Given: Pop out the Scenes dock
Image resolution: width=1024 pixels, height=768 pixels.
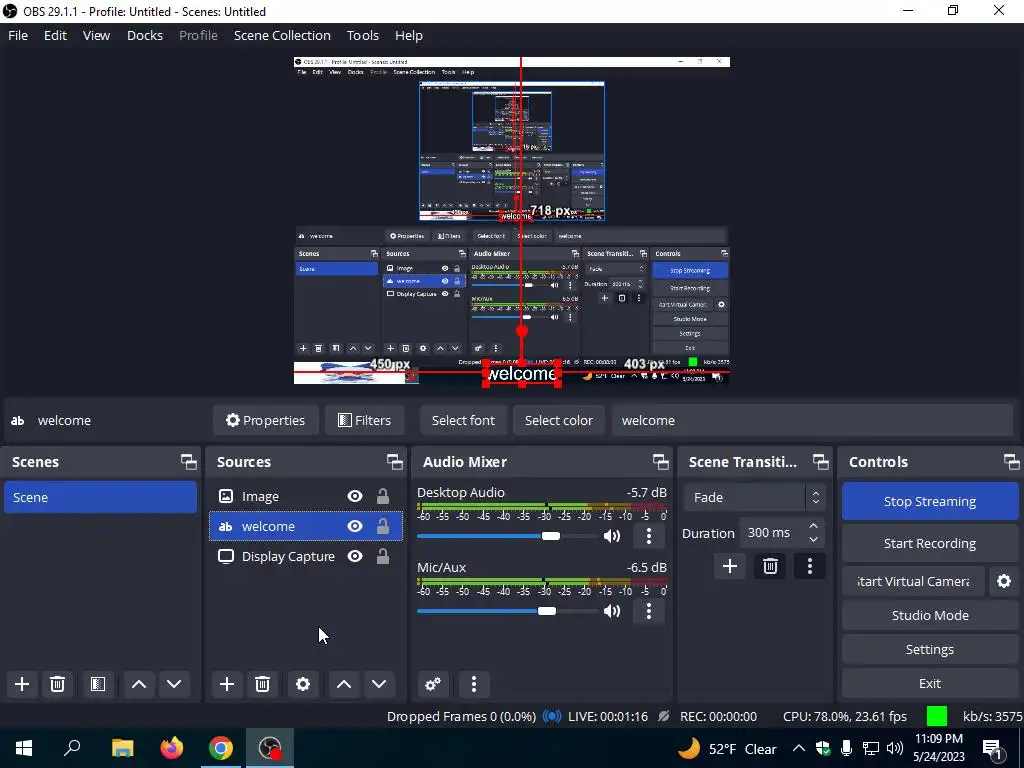Looking at the screenshot, I should [189, 462].
